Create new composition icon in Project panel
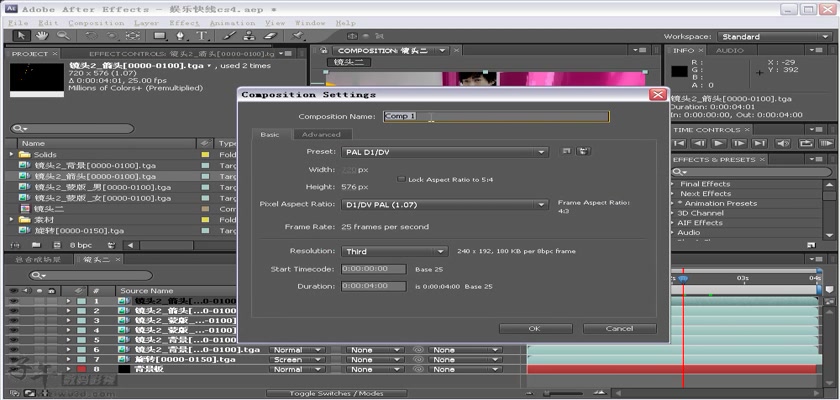The width and height of the screenshot is (840, 400). point(57,245)
